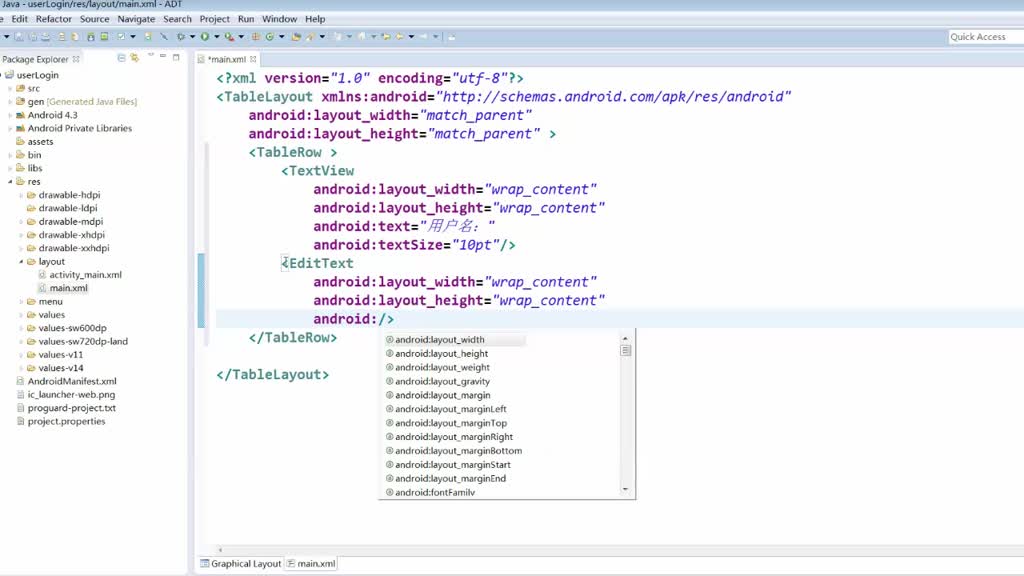Screen dimensions: 1024x576
Task: Select AndroidManifest.xml in the tree
Action: 72,381
